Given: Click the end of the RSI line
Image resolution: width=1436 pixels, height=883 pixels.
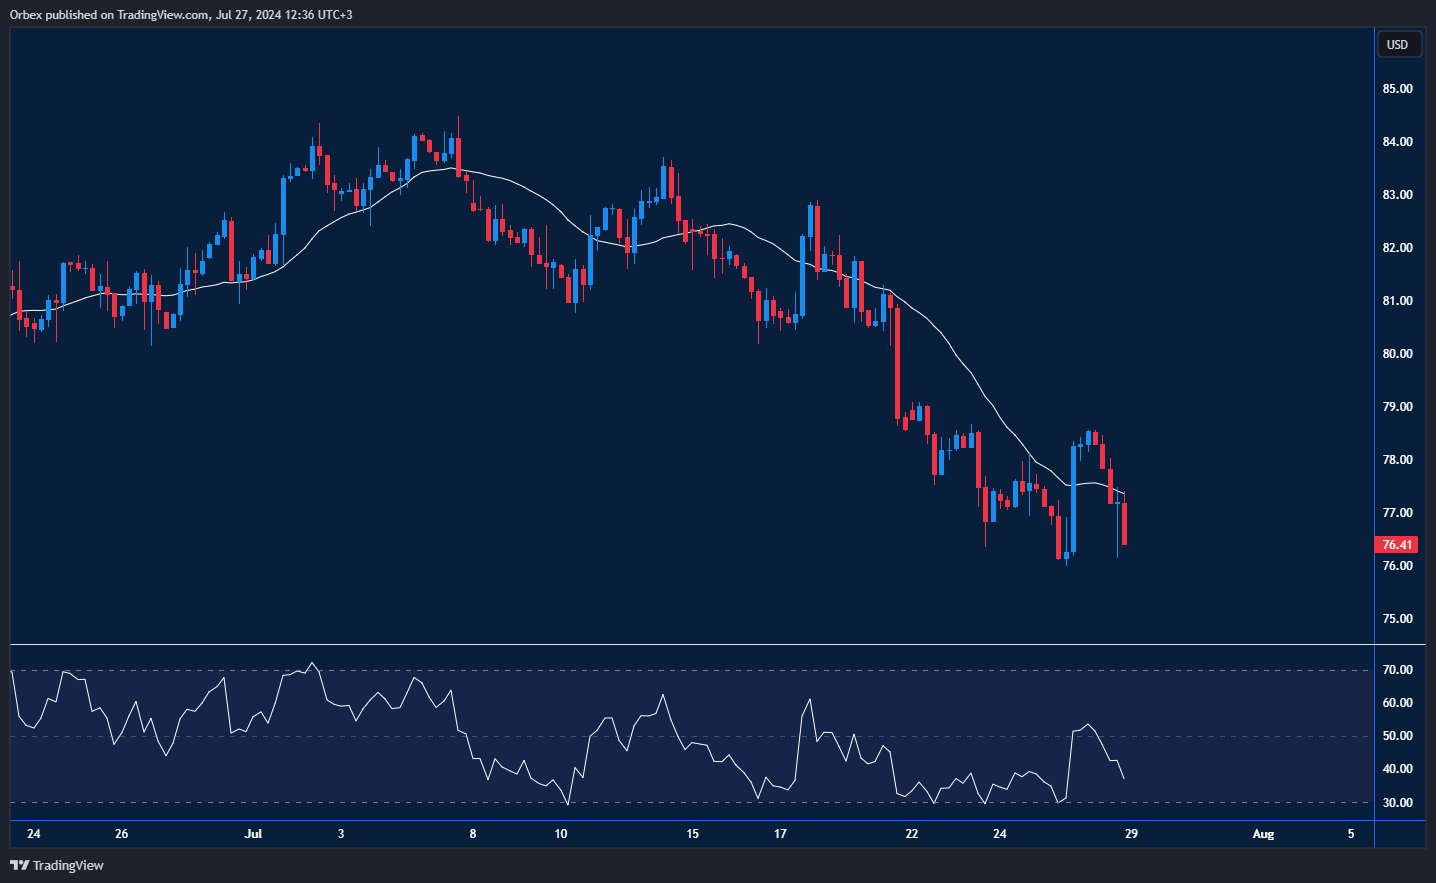Looking at the screenshot, I should [x=1124, y=778].
